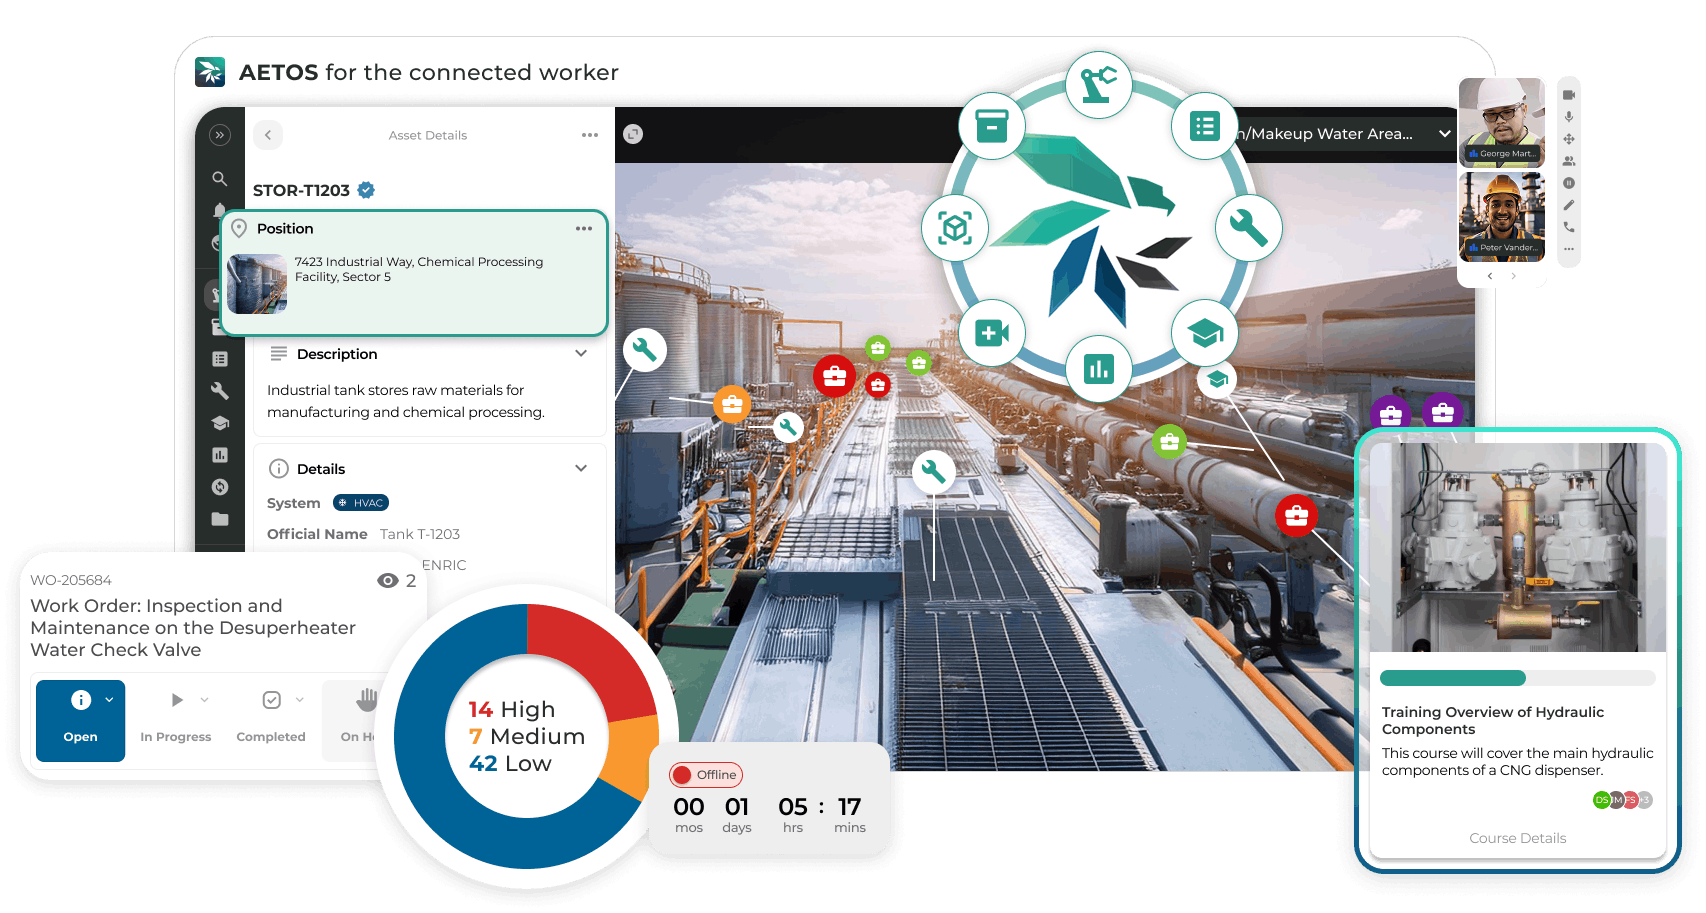This screenshot has height=913, width=1706.
Task: Toggle the Offline status pill
Action: click(706, 775)
